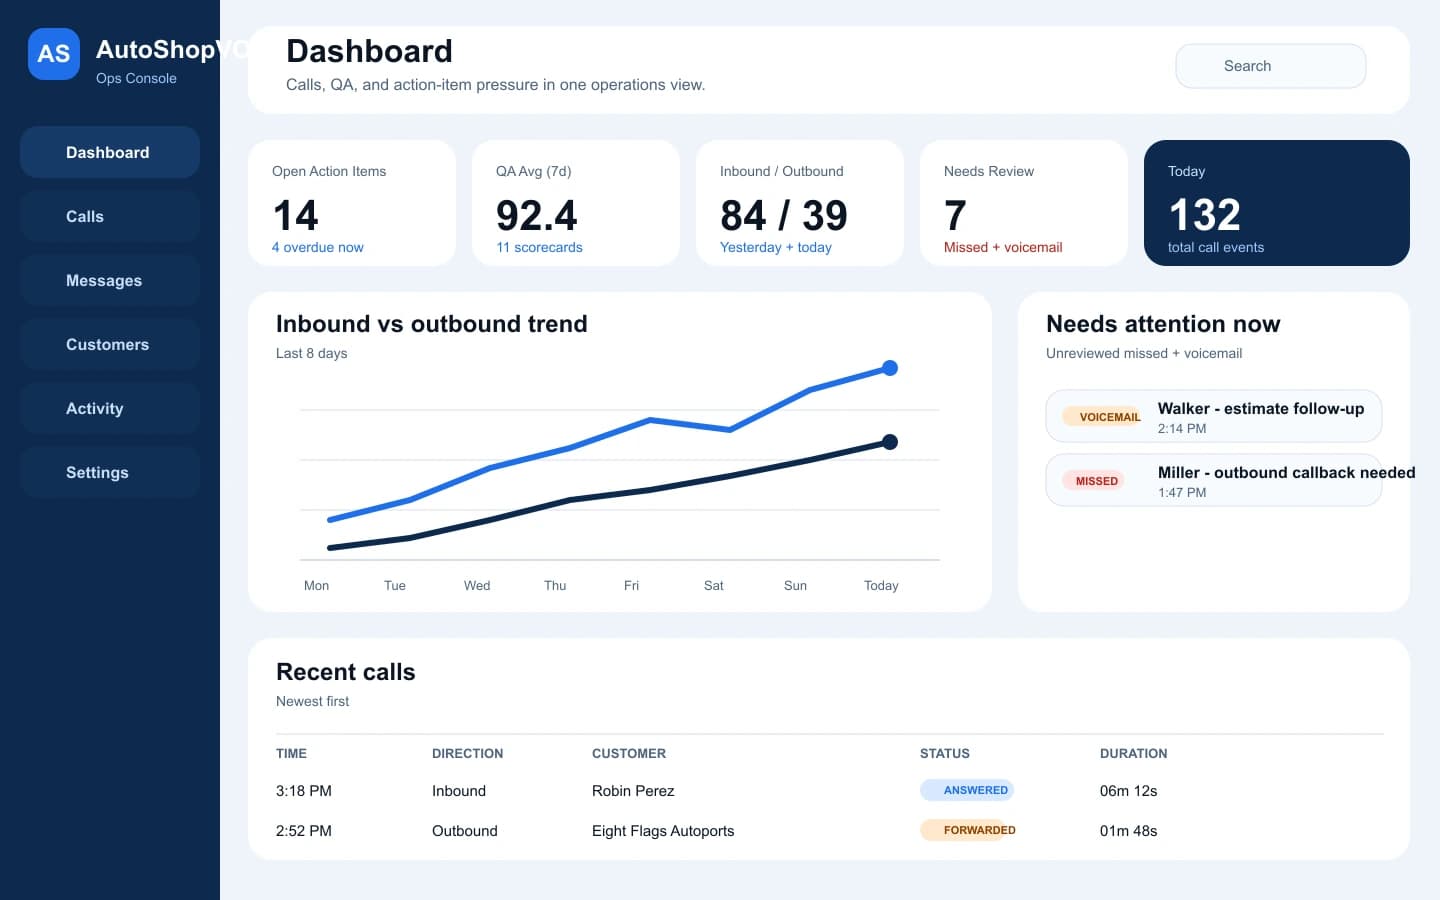This screenshot has width=1440, height=900.
Task: Select the Today total call events card
Action: (x=1276, y=203)
